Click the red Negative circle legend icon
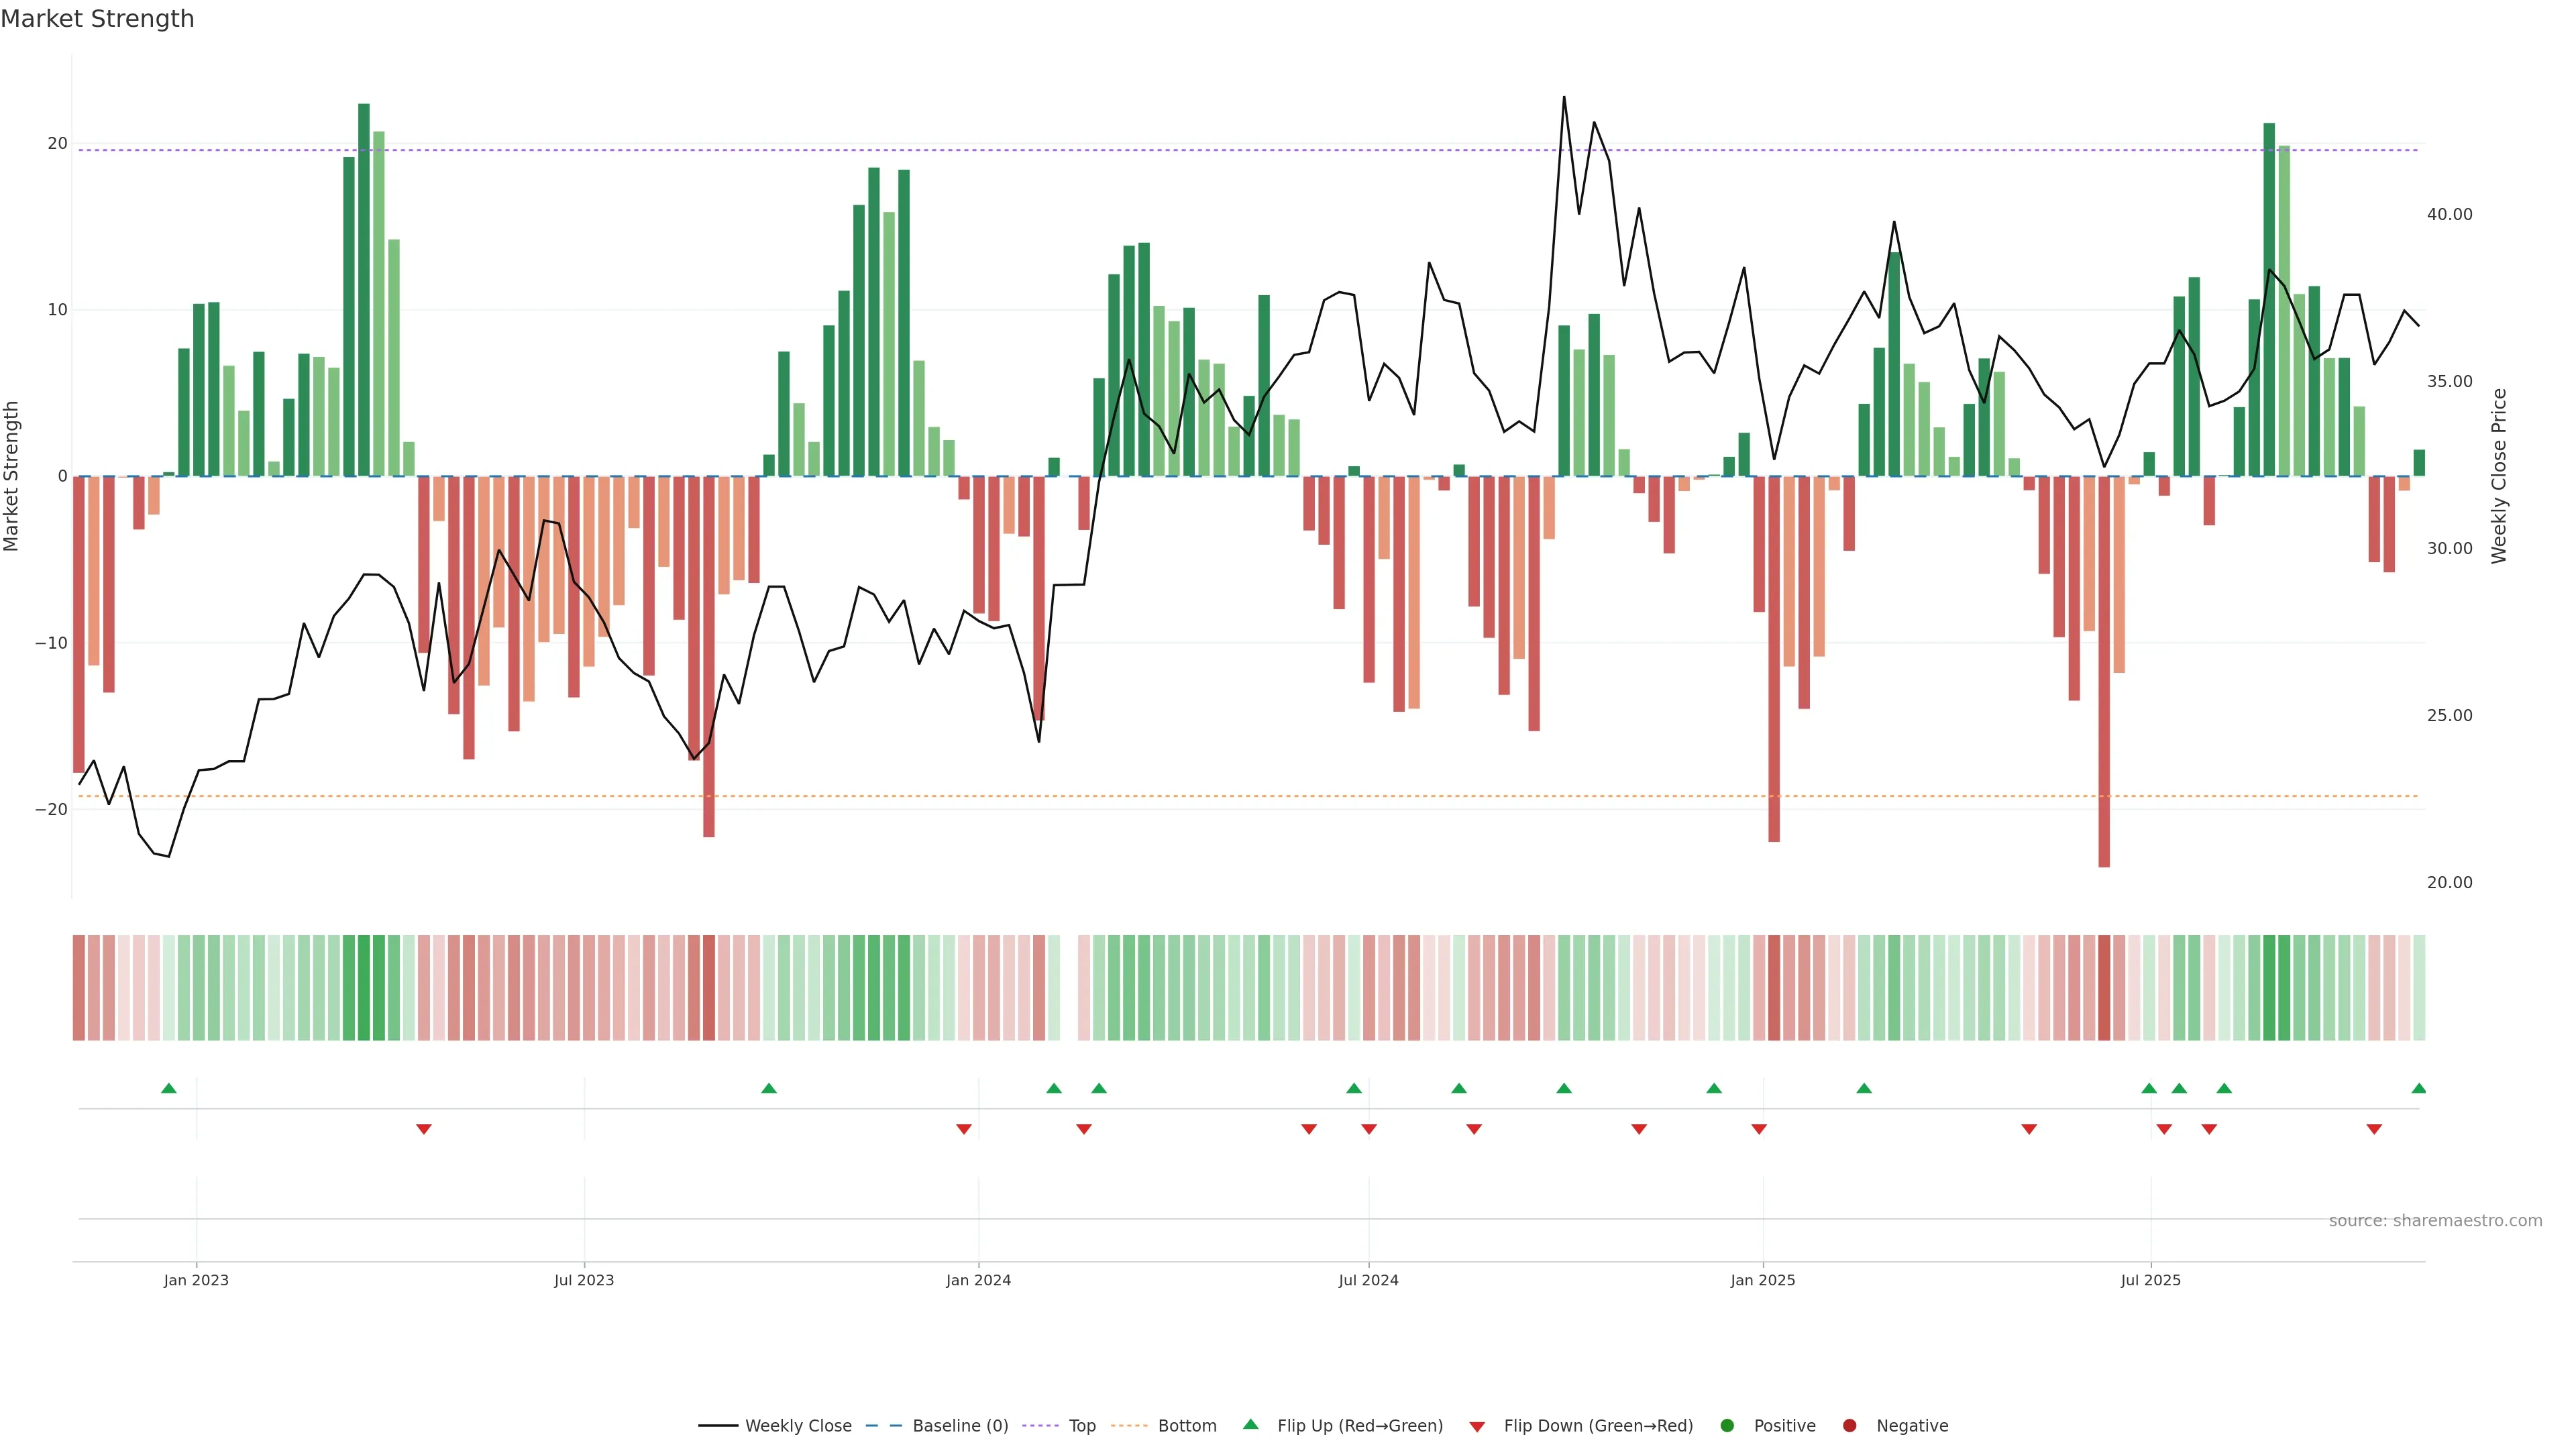2576x1449 pixels. click(x=1849, y=1426)
